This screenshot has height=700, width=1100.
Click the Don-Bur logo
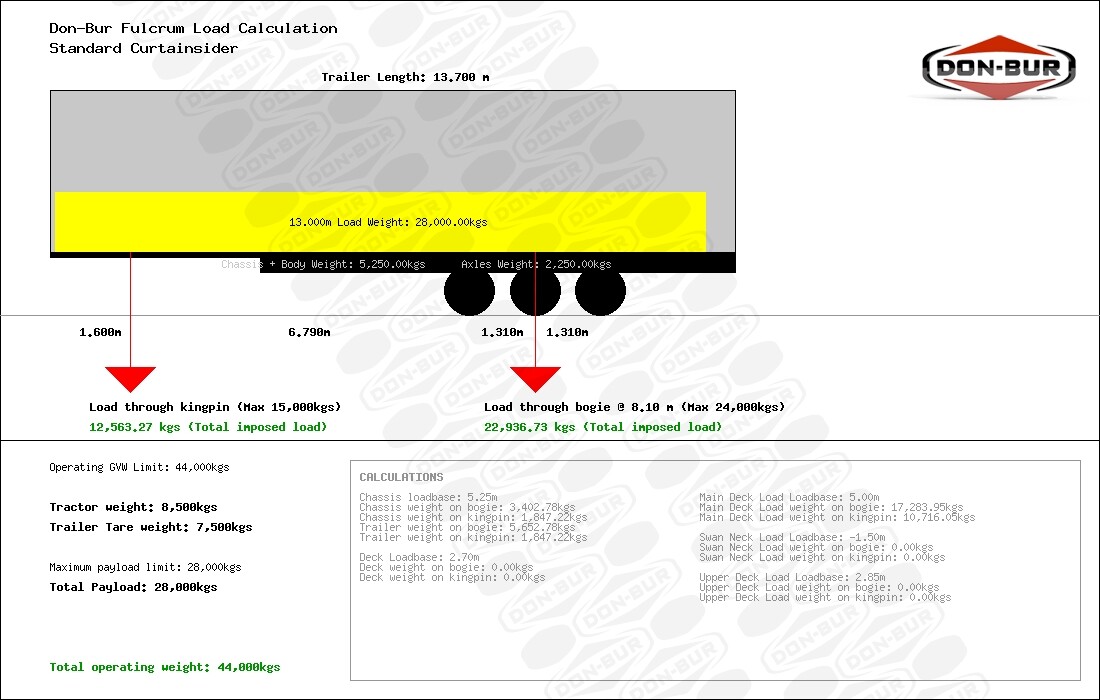[998, 67]
